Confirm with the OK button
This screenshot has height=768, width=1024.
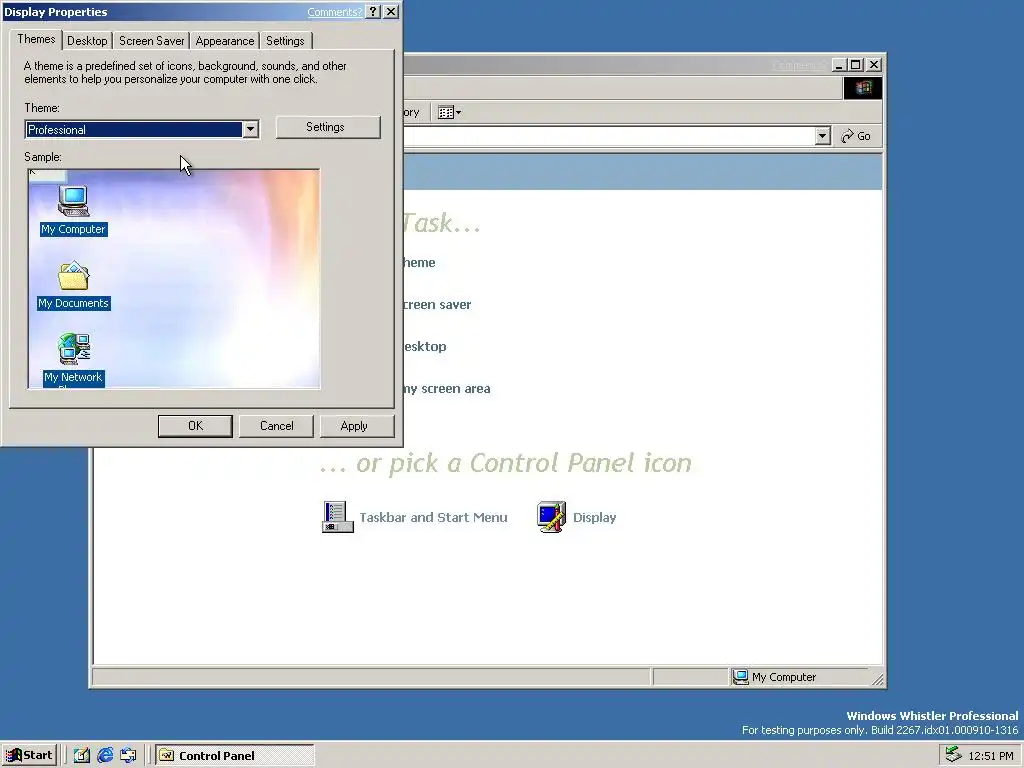[195, 426]
